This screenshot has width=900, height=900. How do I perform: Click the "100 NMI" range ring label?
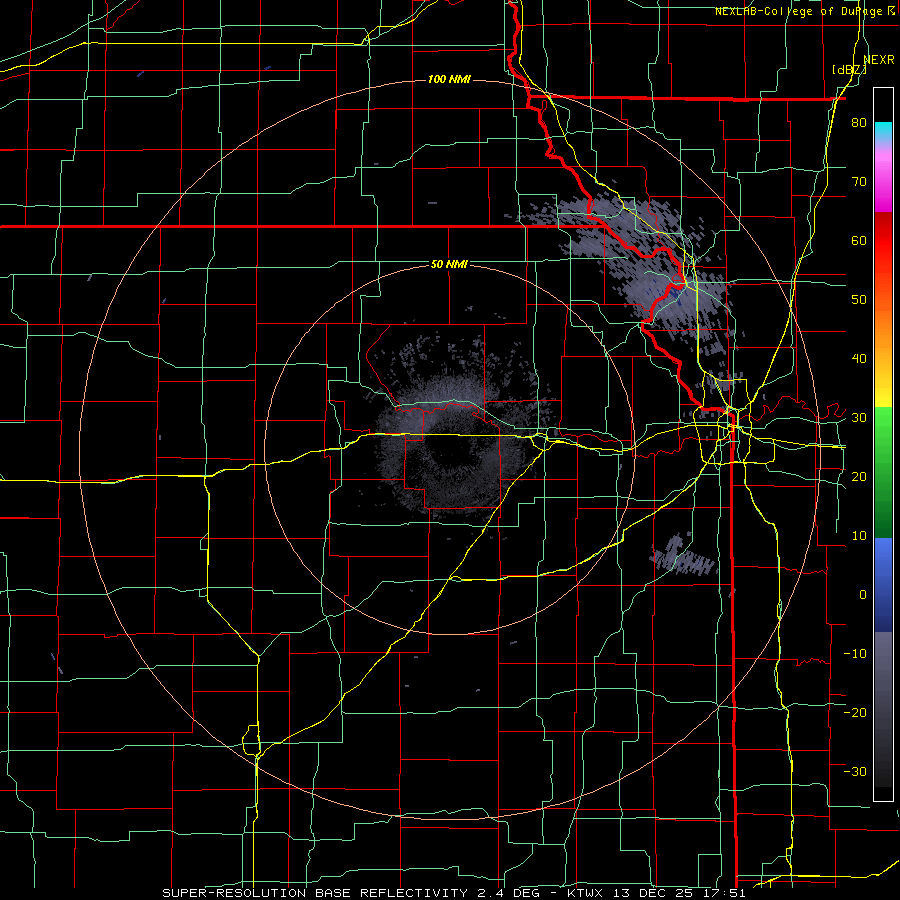[449, 79]
